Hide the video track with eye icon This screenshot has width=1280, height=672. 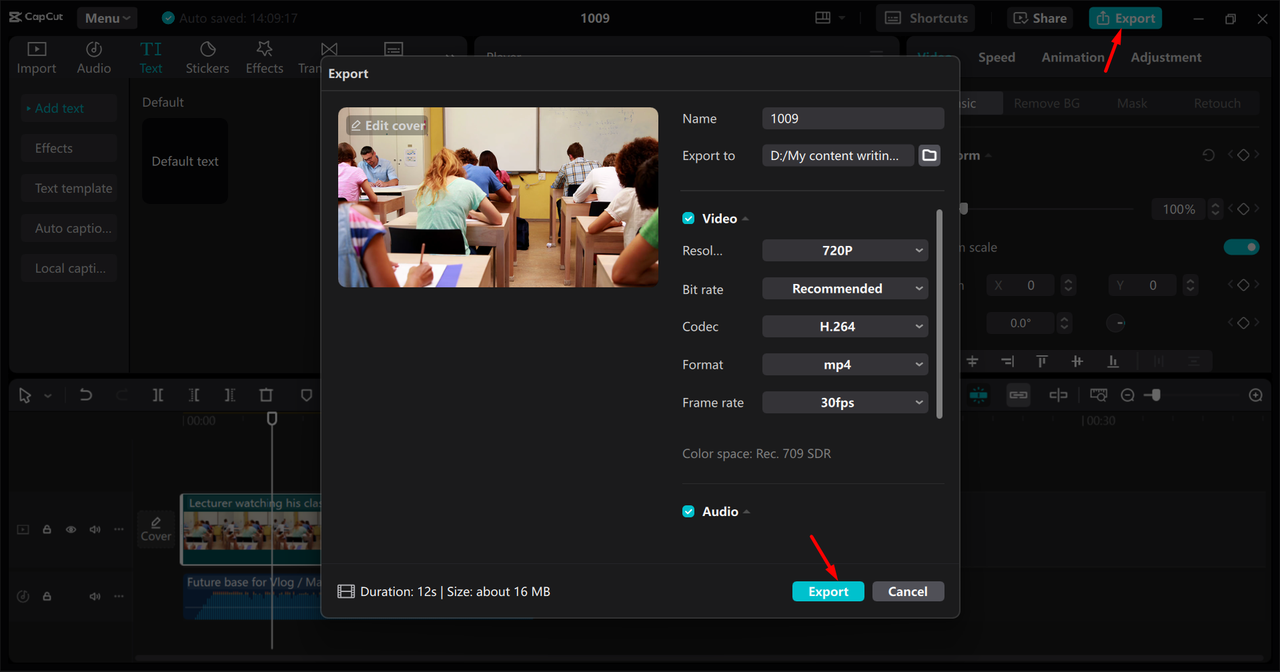coord(71,529)
